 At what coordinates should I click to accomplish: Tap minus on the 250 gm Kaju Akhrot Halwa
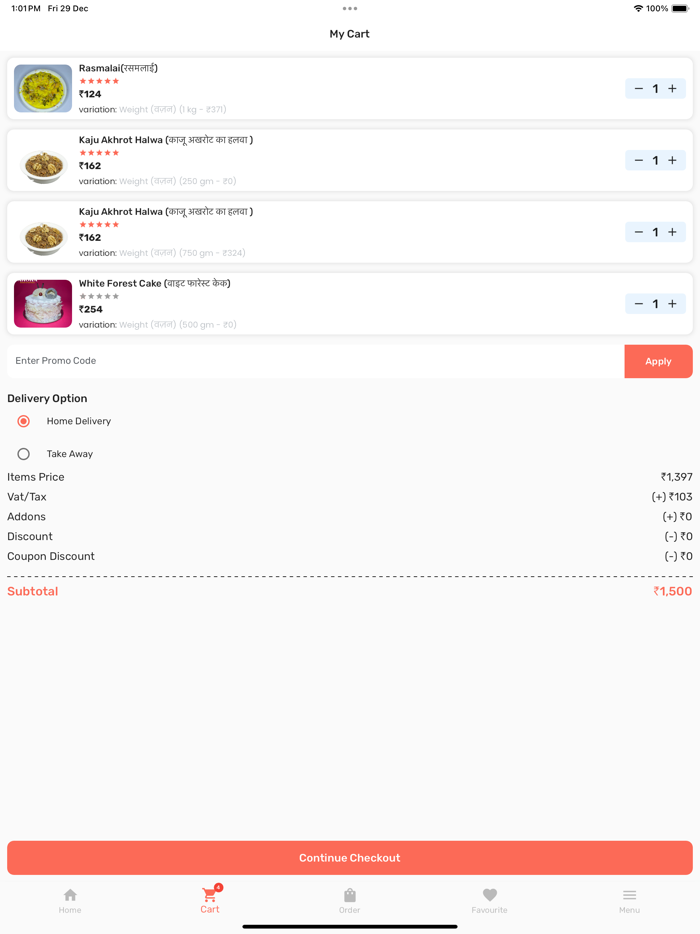[x=638, y=160]
